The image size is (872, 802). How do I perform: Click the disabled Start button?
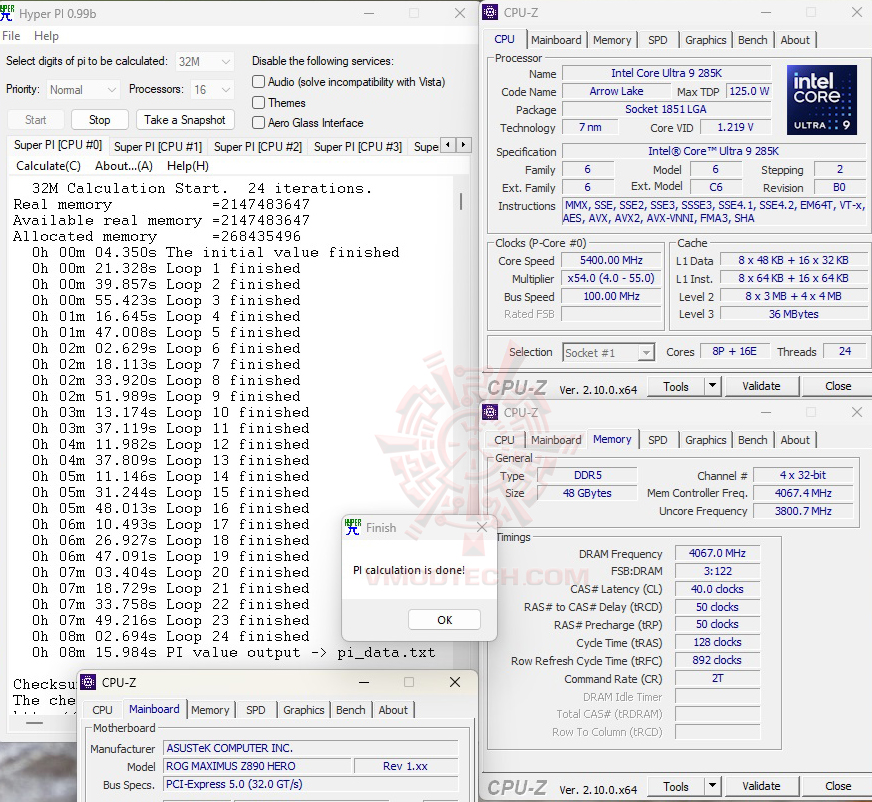click(x=36, y=120)
